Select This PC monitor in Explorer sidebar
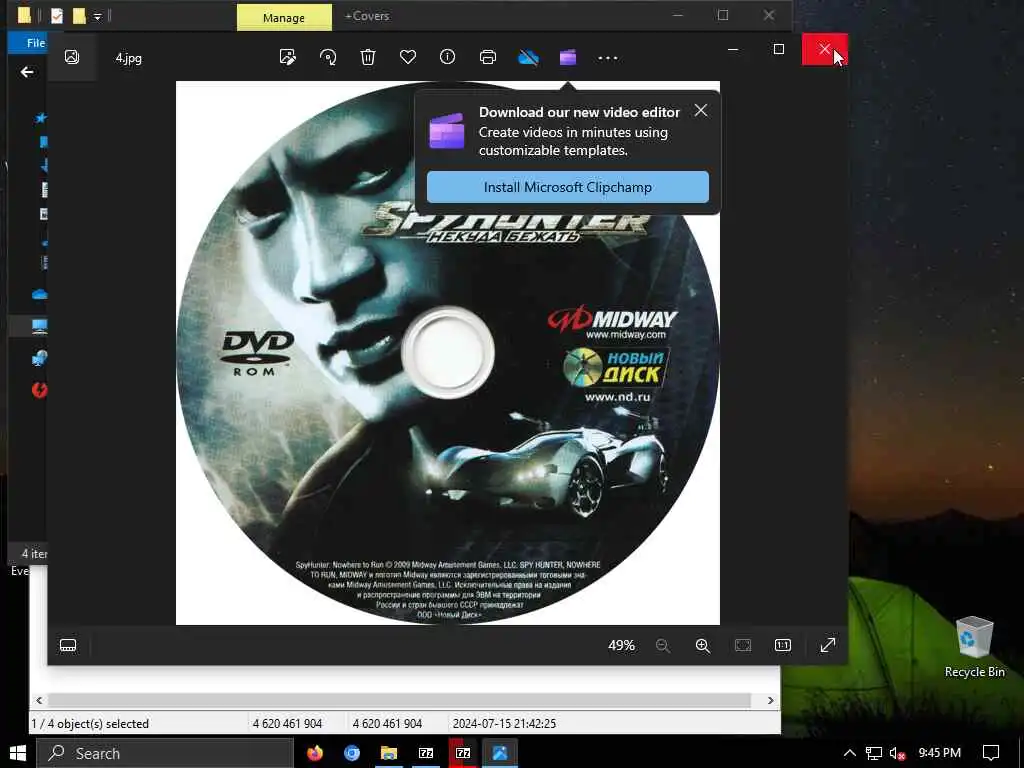This screenshot has height=768, width=1024. coord(39,326)
